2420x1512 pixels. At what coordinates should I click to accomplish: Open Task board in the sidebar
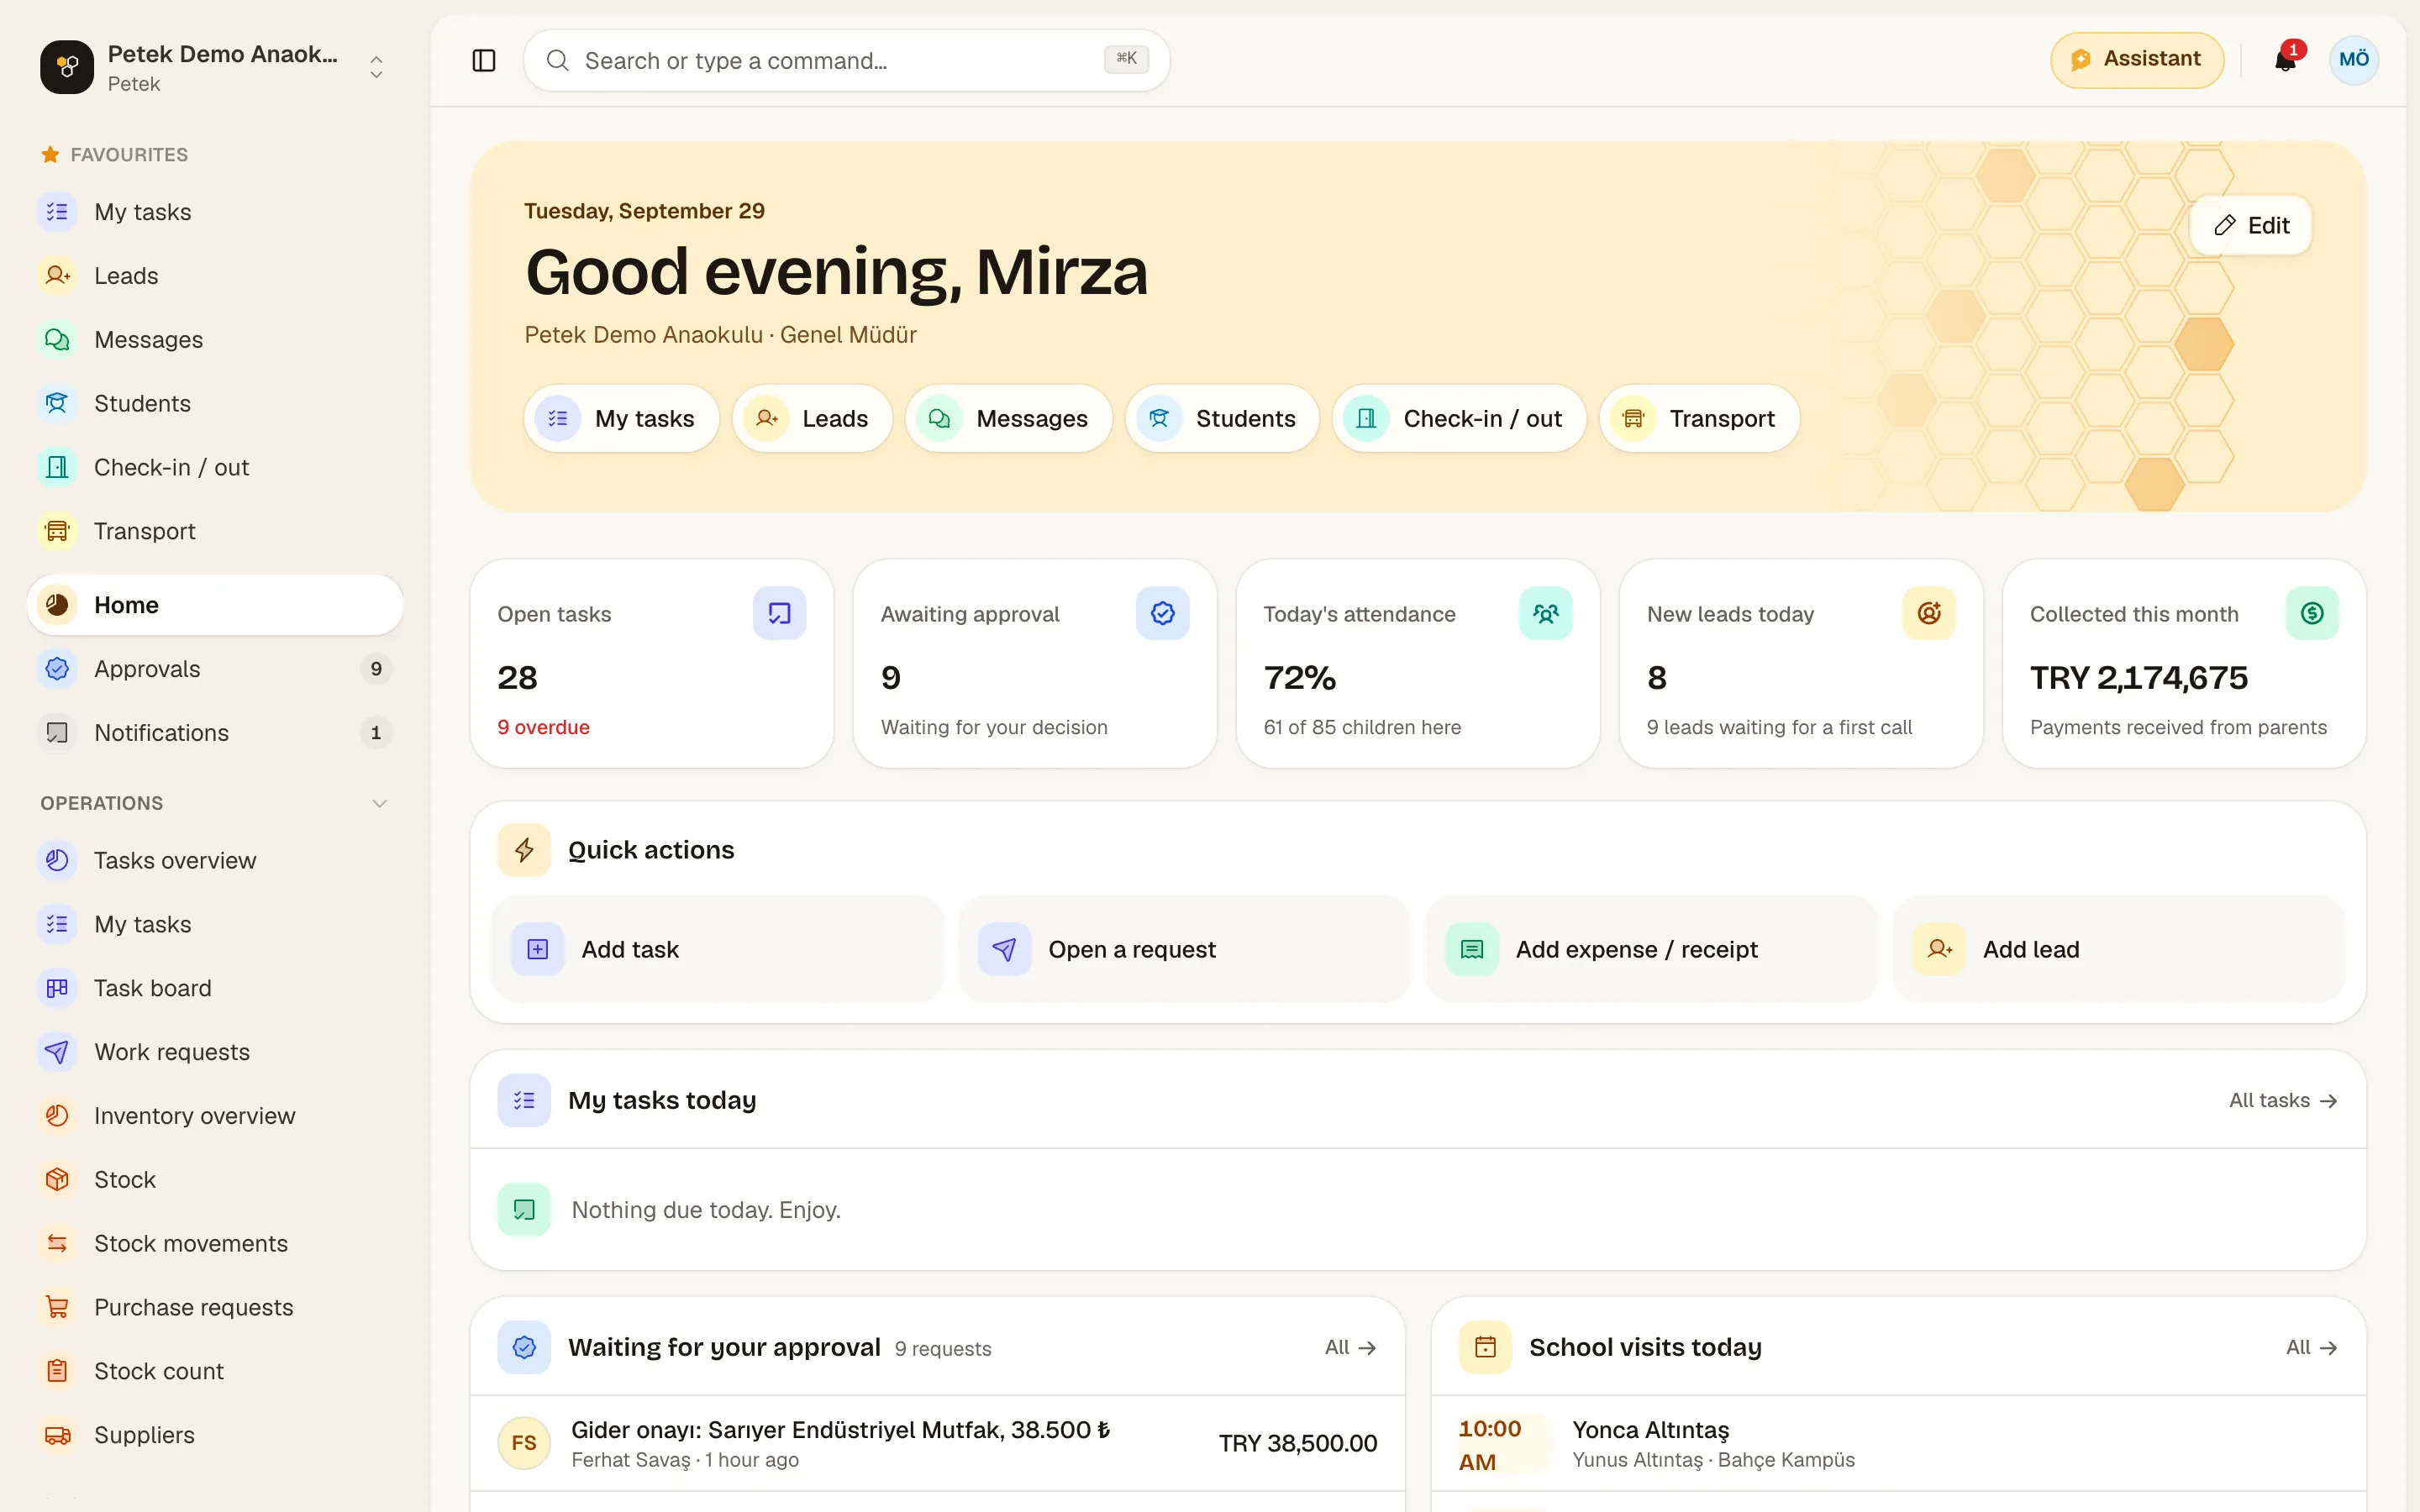(215, 988)
